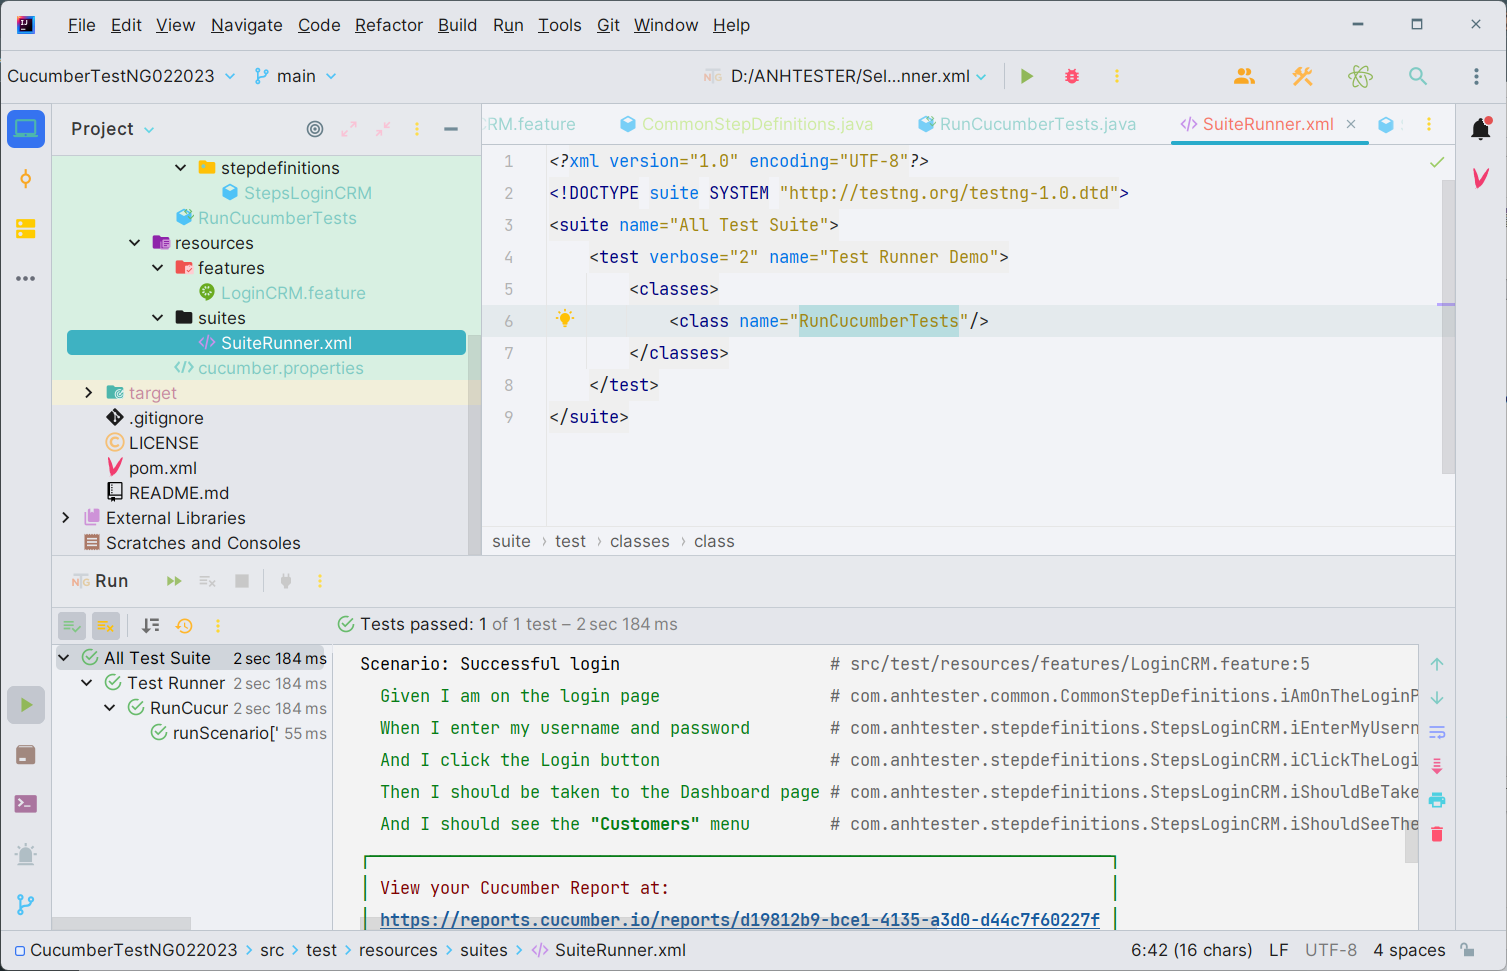Viewport: 1507px width, 971px height.
Task: Open the Refactor menu
Action: point(388,25)
